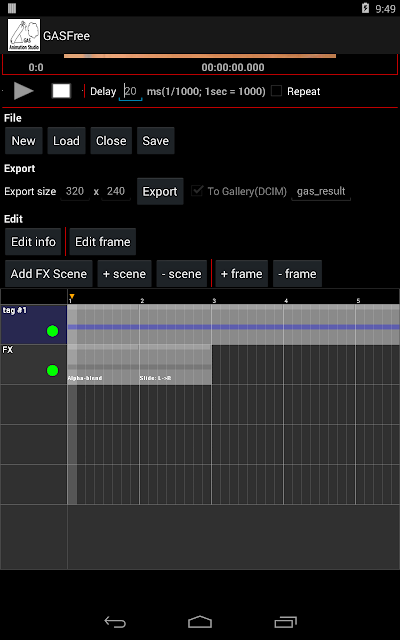This screenshot has height=640, width=400.
Task: Stop playback with the white square button
Action: [61, 91]
